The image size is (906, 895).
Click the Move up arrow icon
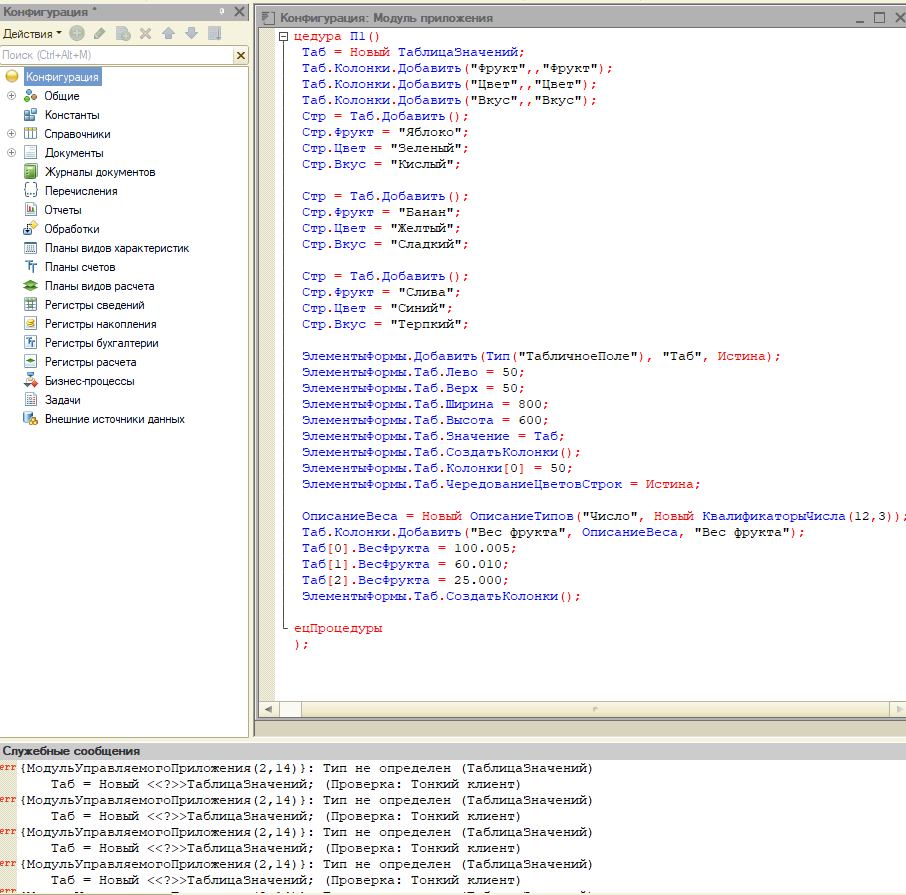click(x=168, y=34)
